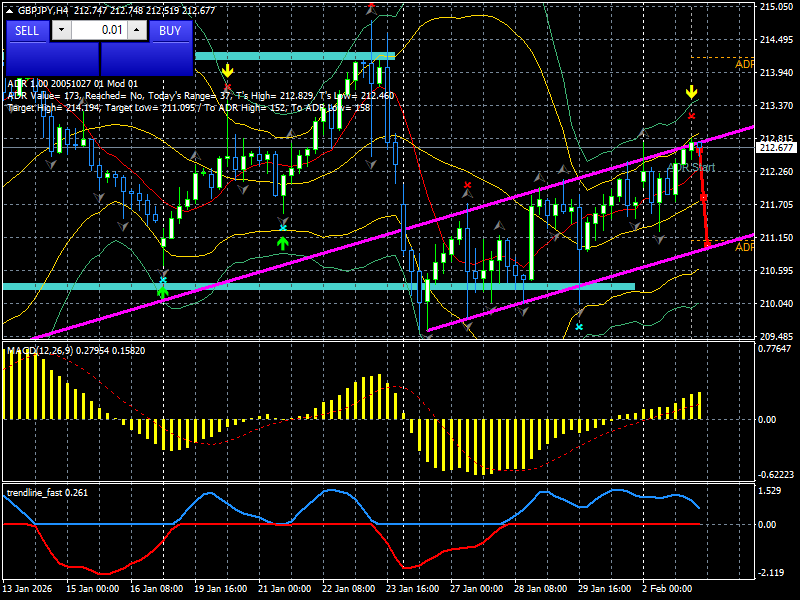Click the 210.040 price scale label
The height and width of the screenshot is (600, 800).
click(776, 304)
